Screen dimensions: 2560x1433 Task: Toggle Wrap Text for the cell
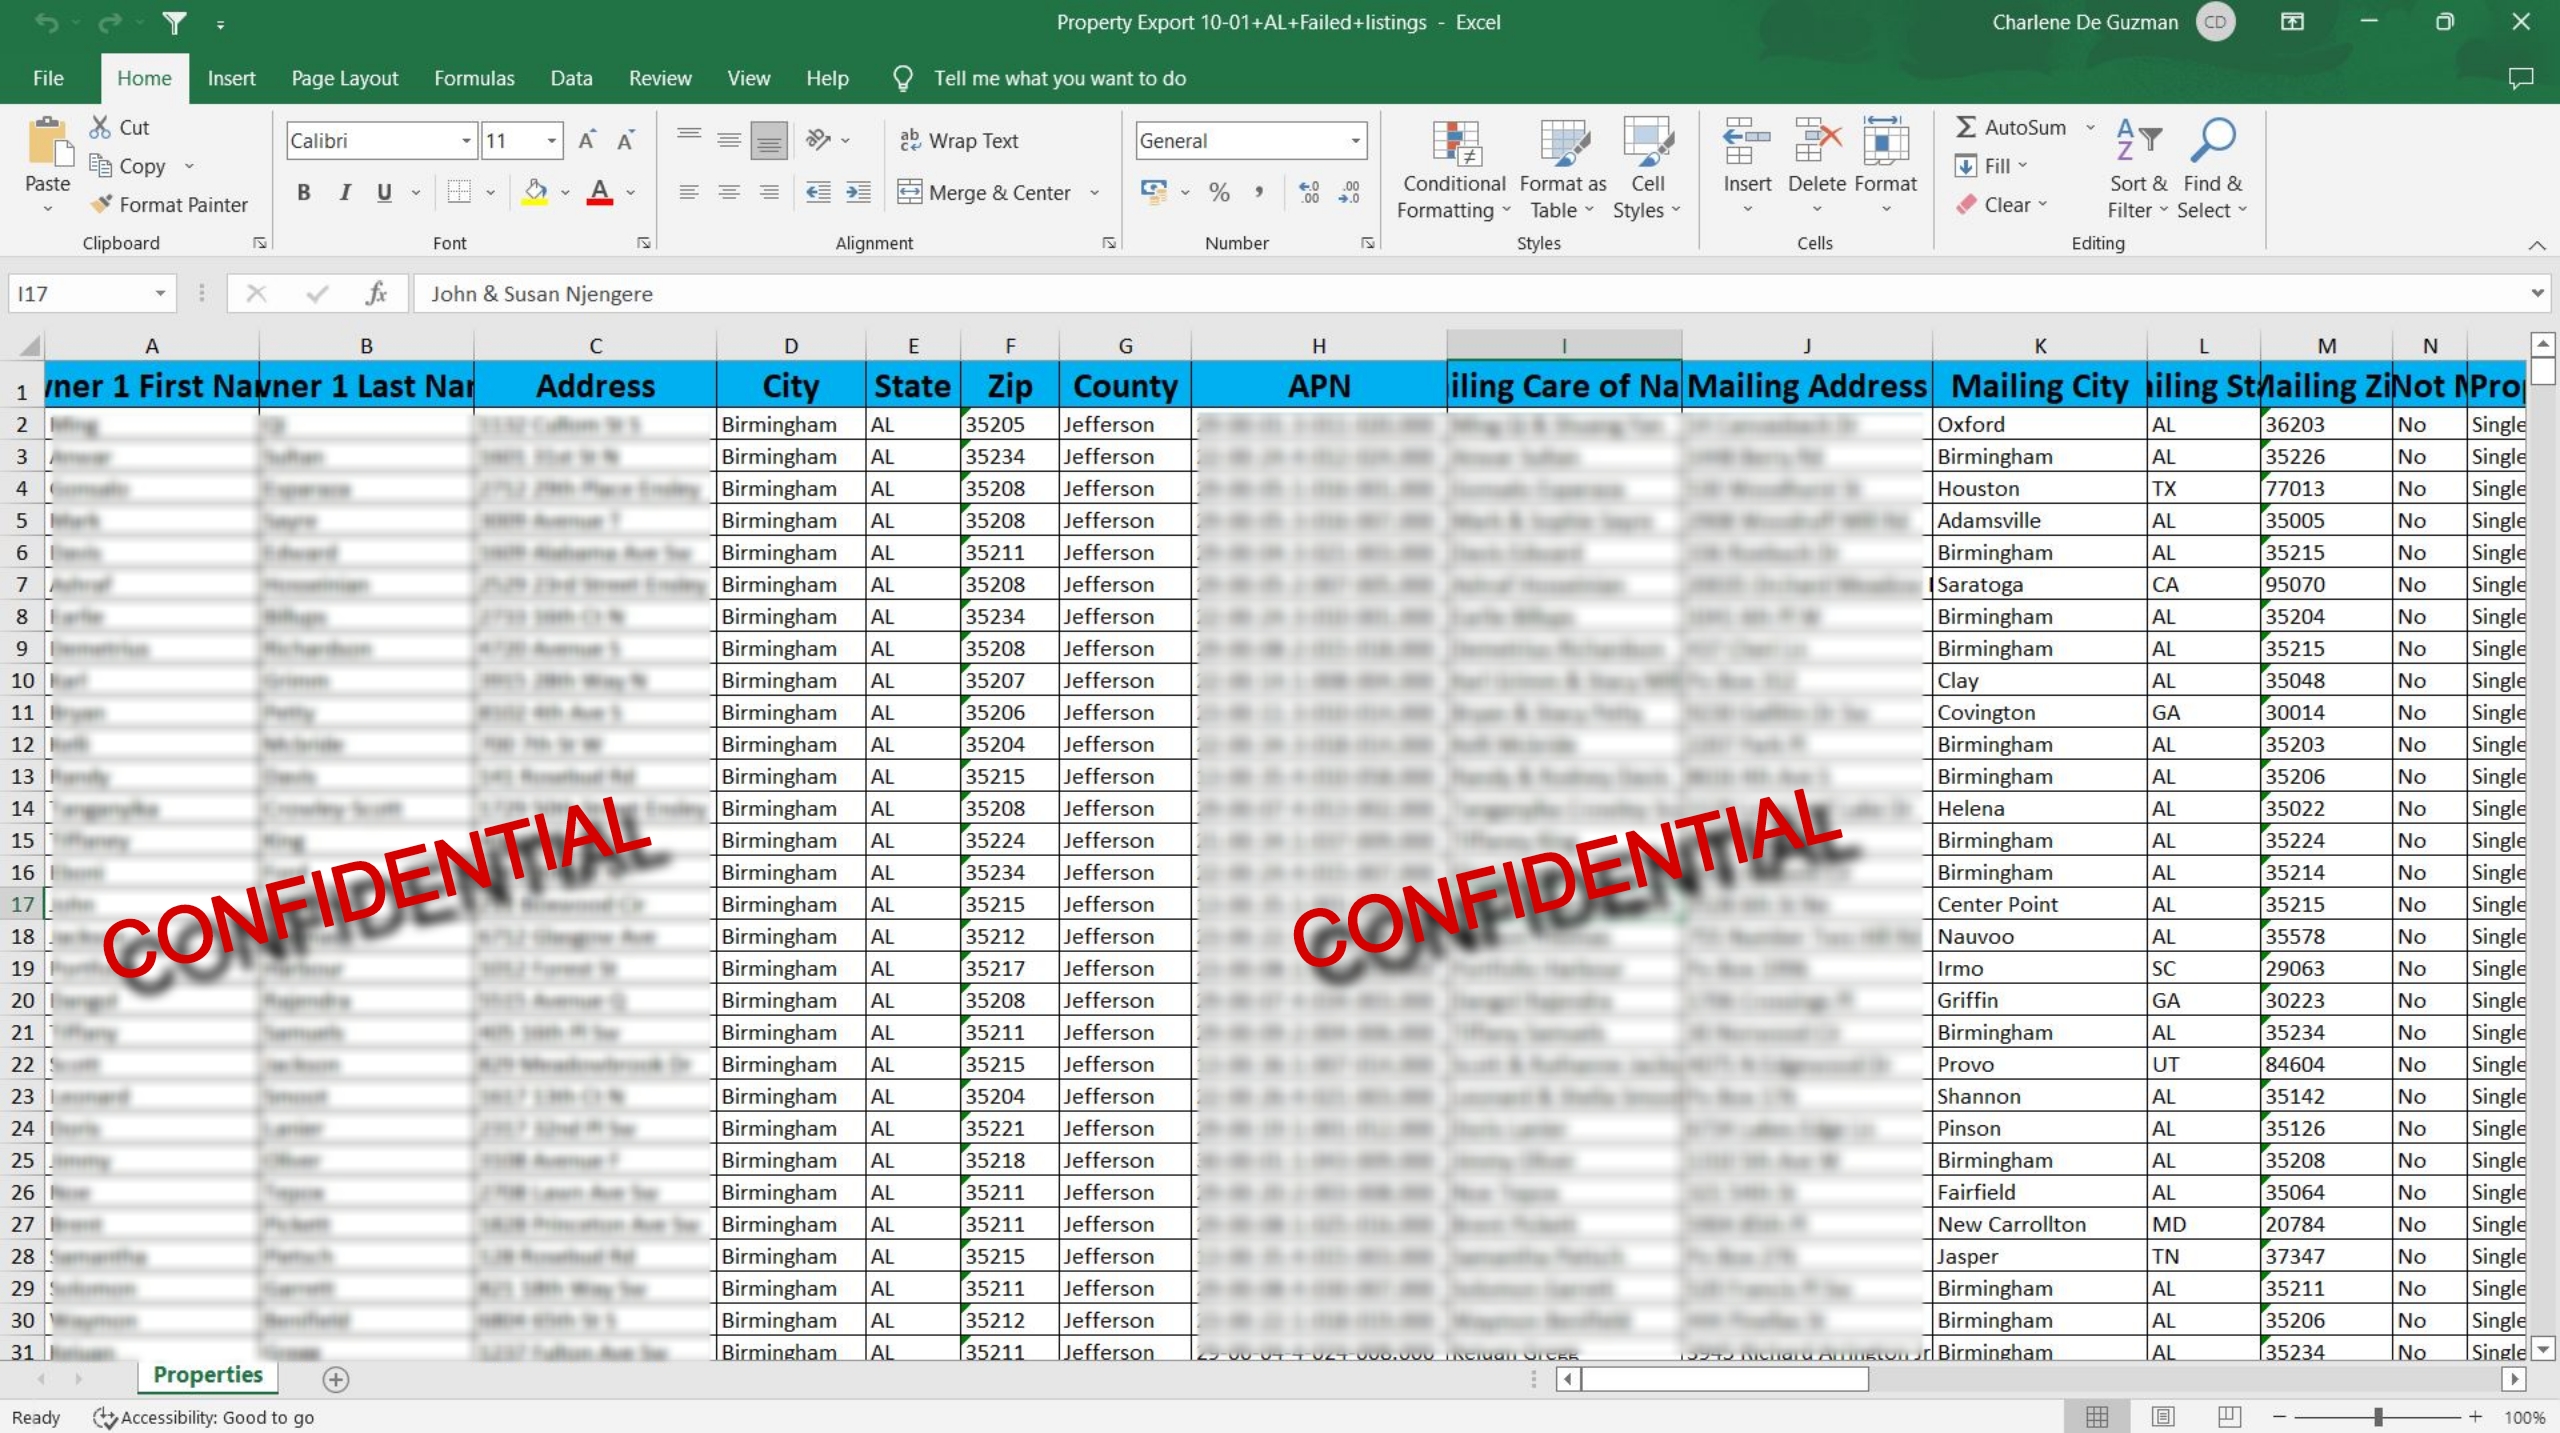[959, 141]
